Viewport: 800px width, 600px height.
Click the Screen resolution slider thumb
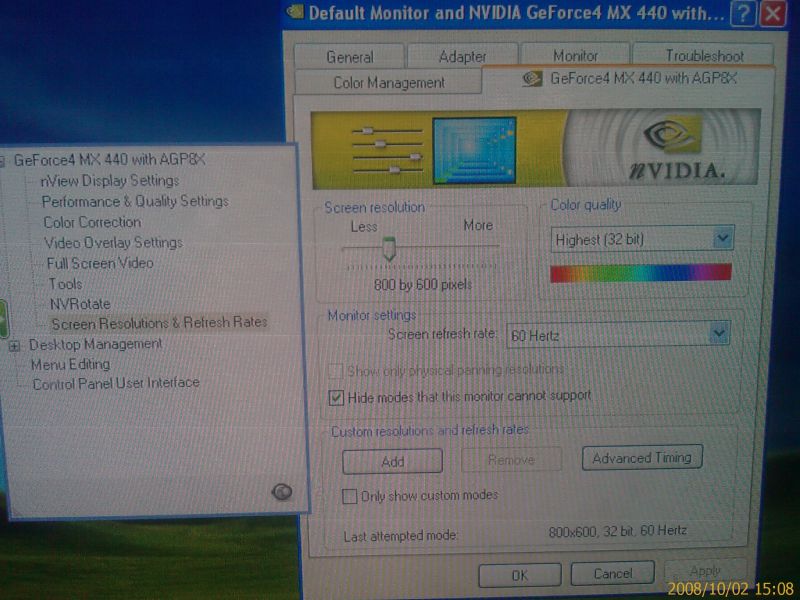[389, 251]
